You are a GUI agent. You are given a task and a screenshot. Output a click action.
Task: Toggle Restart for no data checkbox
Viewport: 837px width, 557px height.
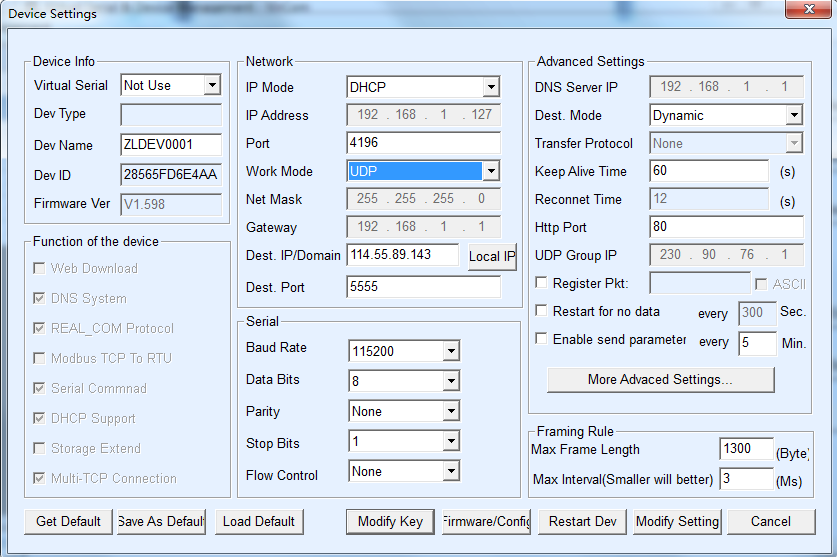click(x=542, y=312)
